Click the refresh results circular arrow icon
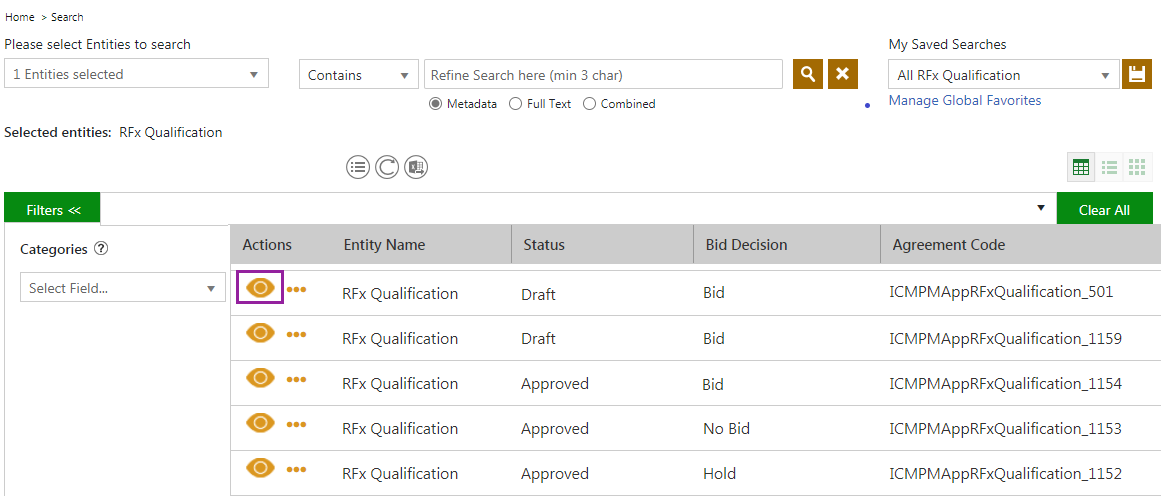Screen dimensions: 1161x496 click(x=387, y=167)
